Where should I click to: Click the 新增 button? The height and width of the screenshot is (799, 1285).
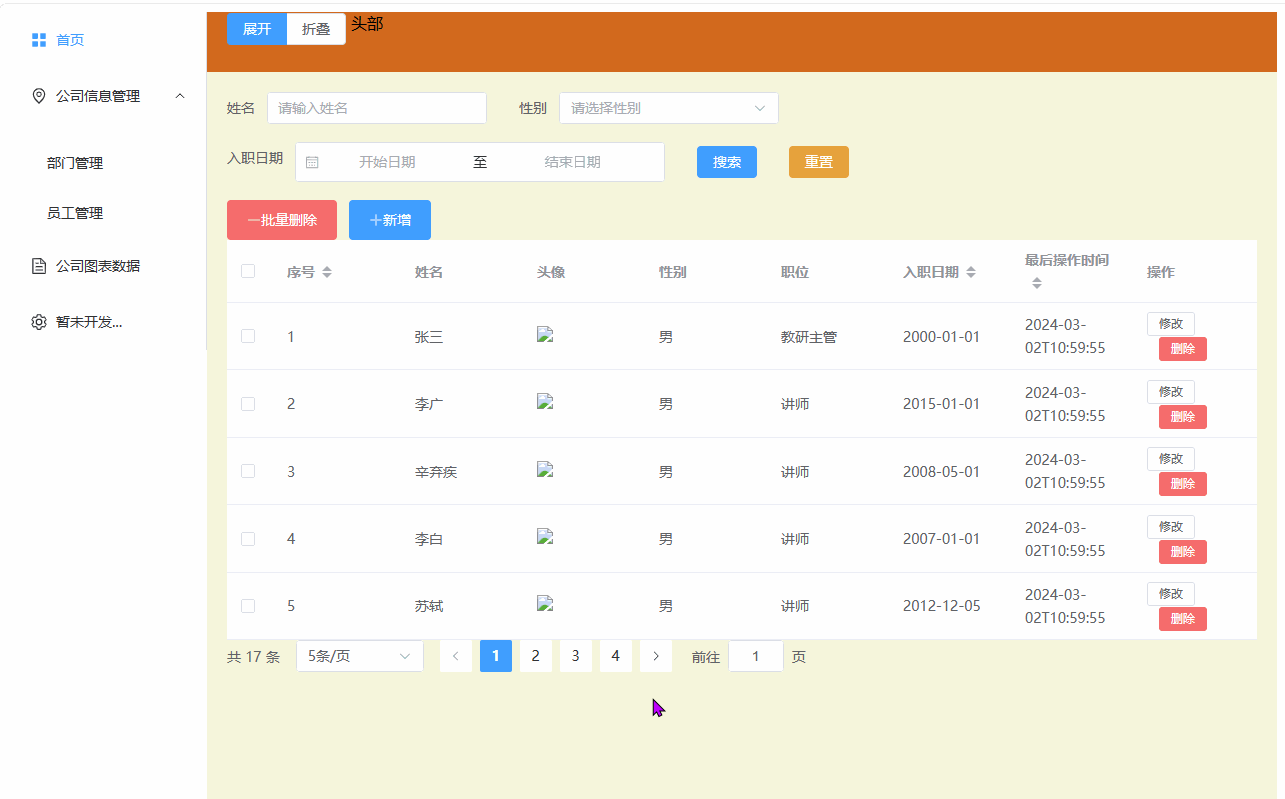[x=390, y=220]
